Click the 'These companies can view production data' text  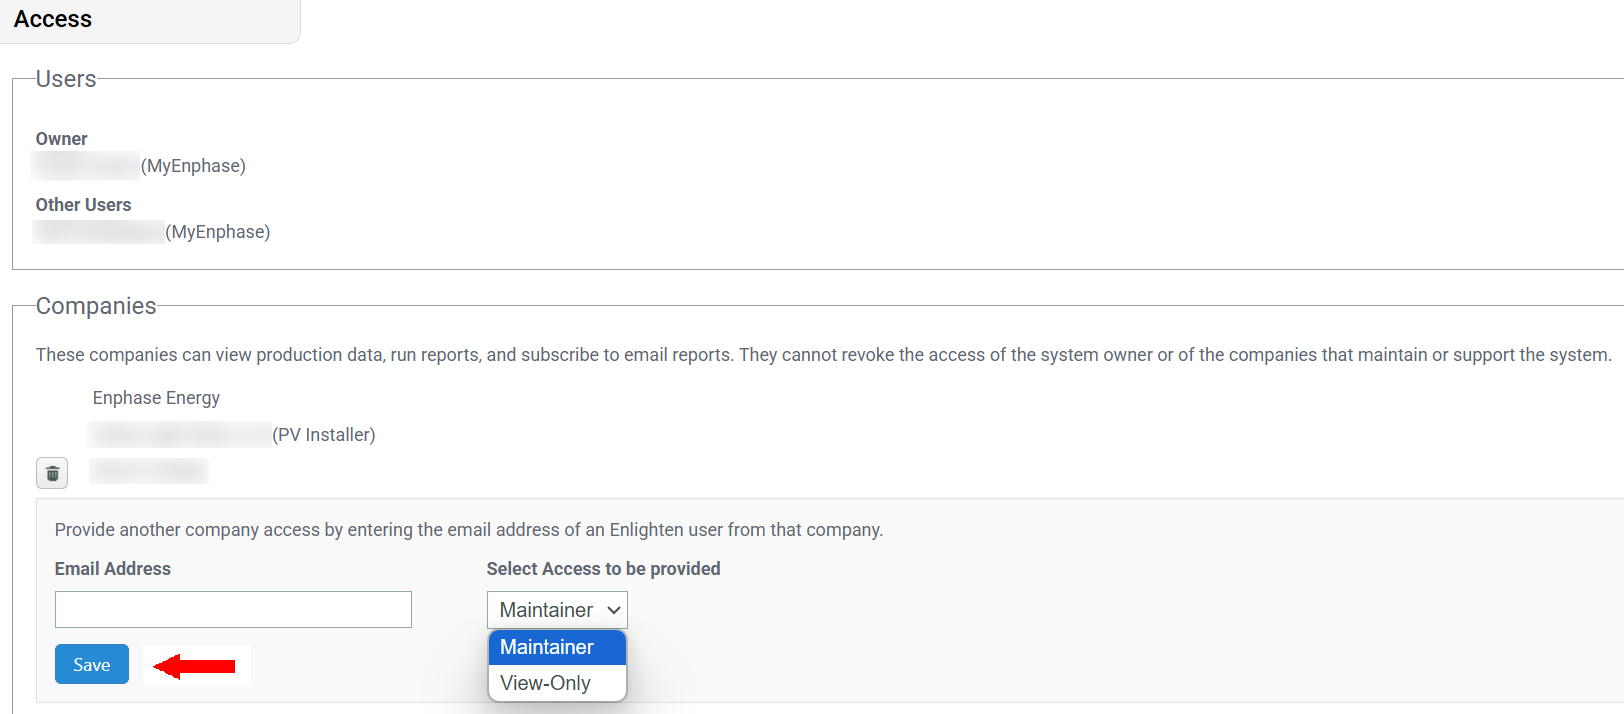[823, 355]
